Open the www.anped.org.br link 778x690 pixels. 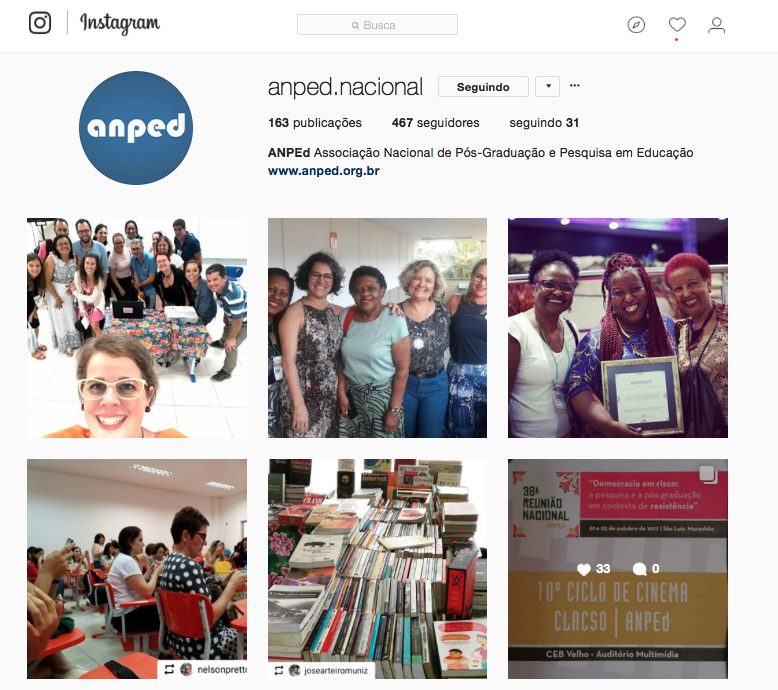pos(324,171)
